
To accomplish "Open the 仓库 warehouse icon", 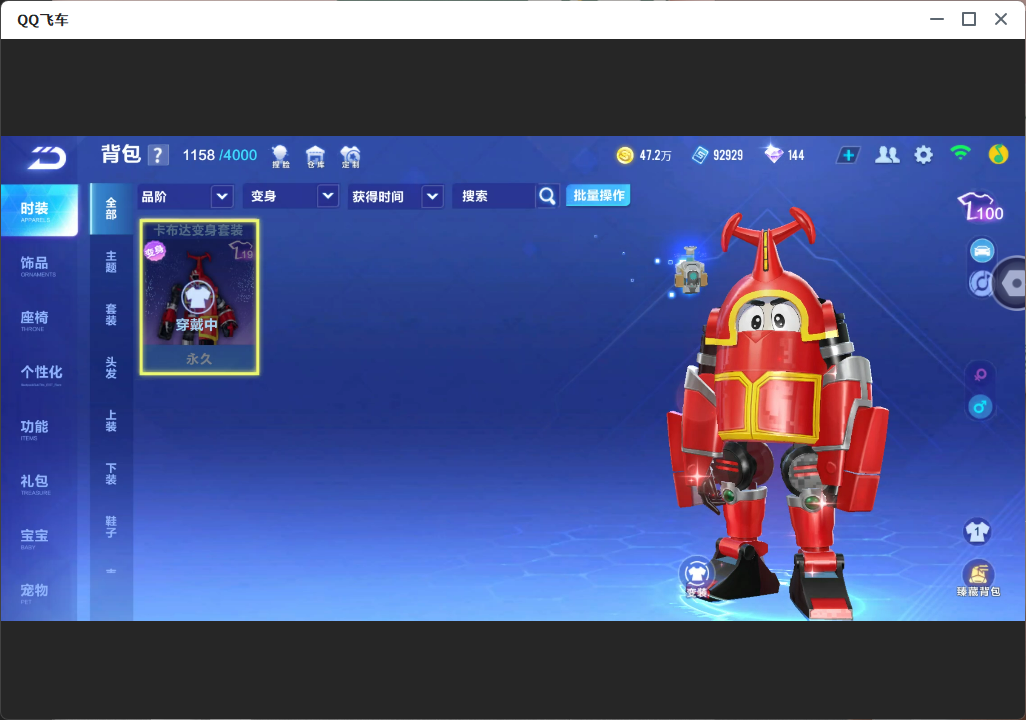I will click(x=315, y=156).
